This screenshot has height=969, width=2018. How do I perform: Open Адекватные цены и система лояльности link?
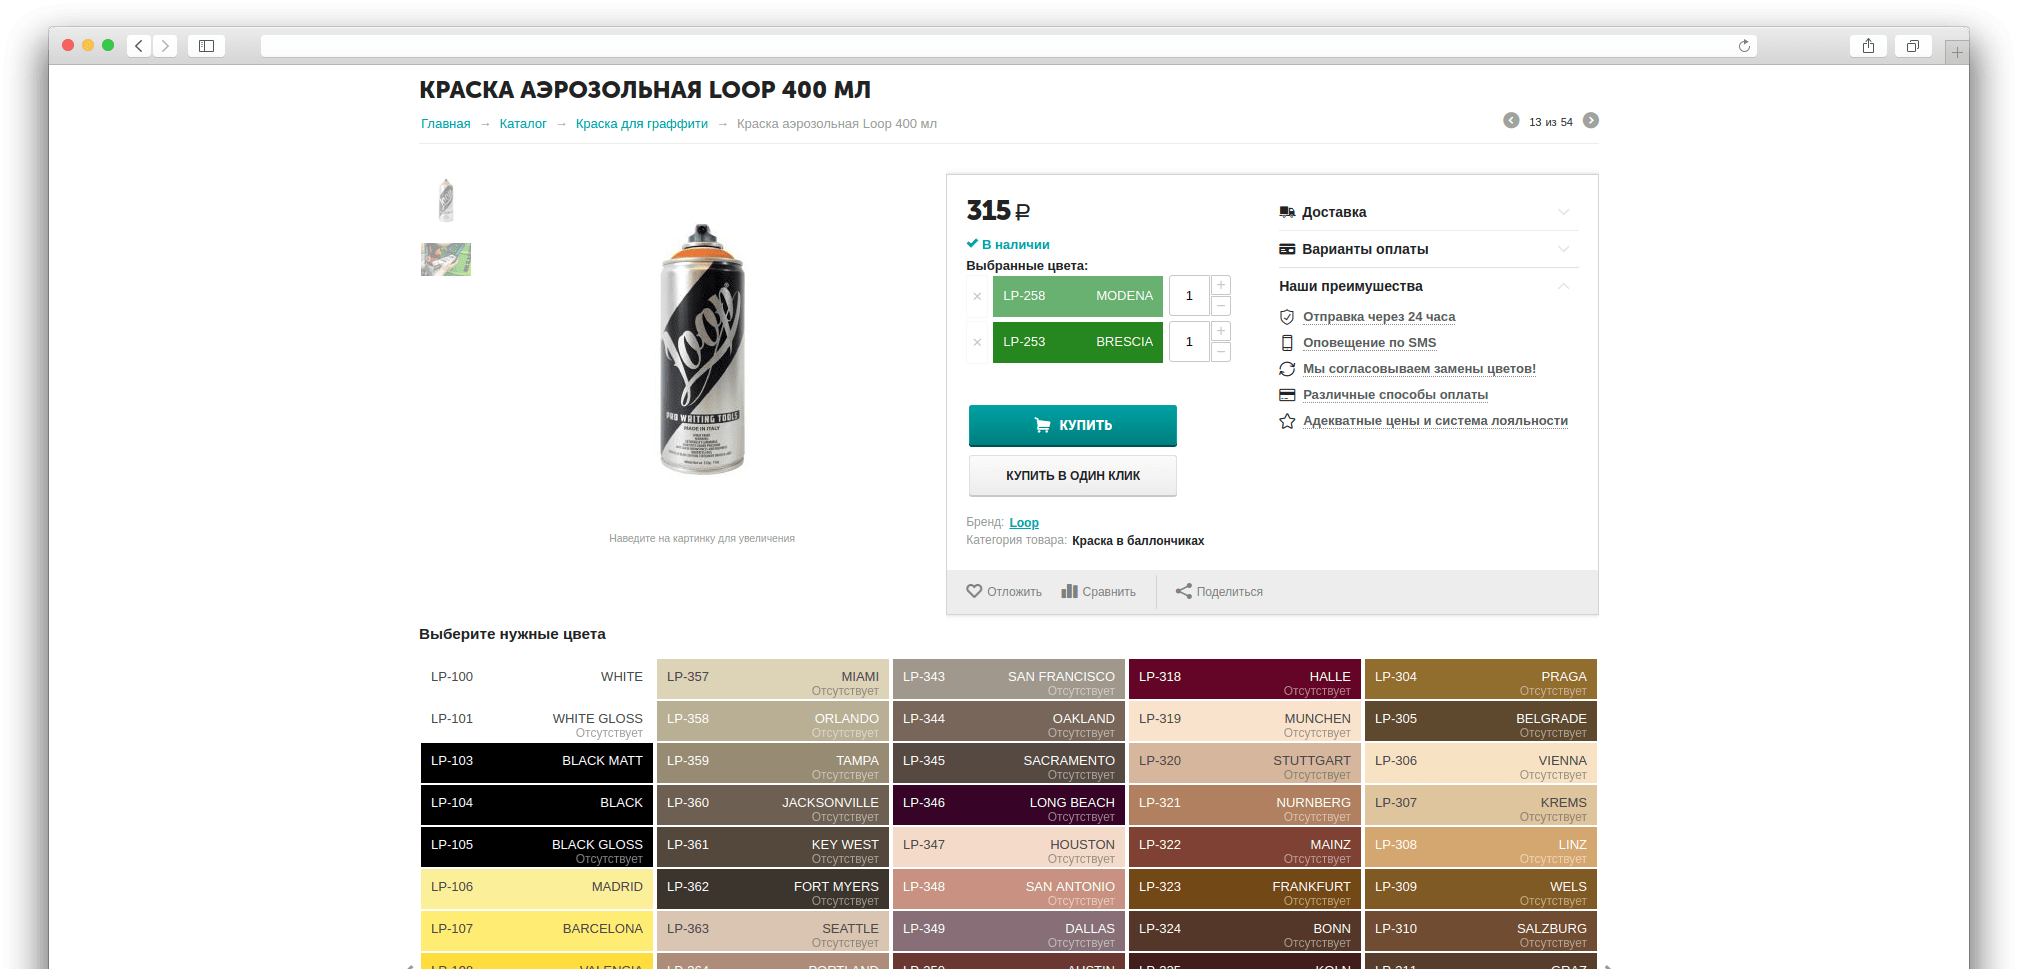[1435, 421]
